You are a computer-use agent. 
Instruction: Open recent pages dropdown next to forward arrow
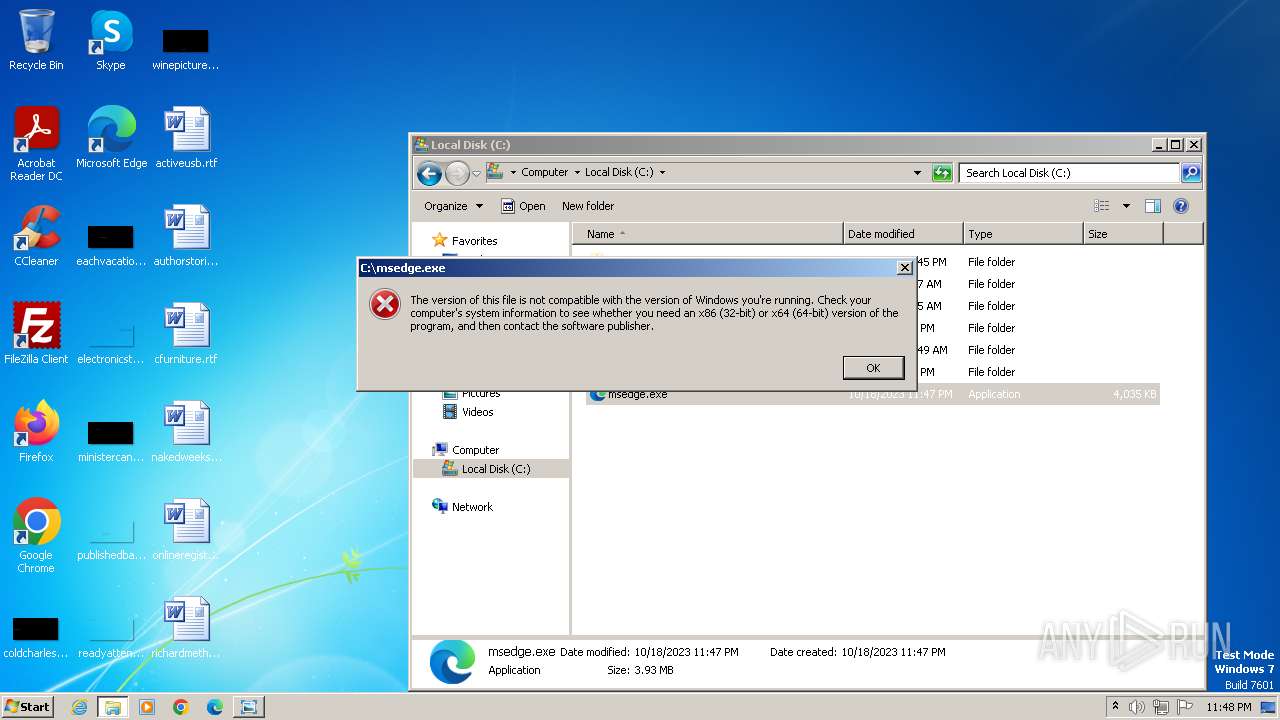pos(476,173)
